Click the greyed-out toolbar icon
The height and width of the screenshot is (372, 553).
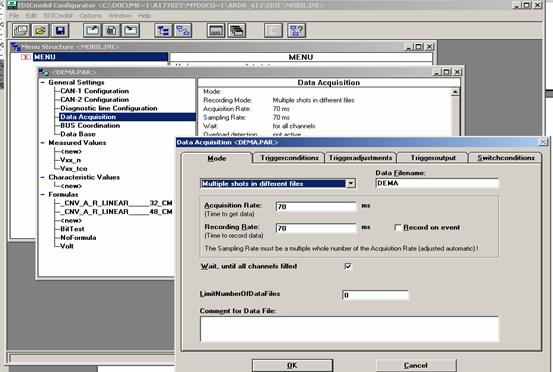point(273,31)
